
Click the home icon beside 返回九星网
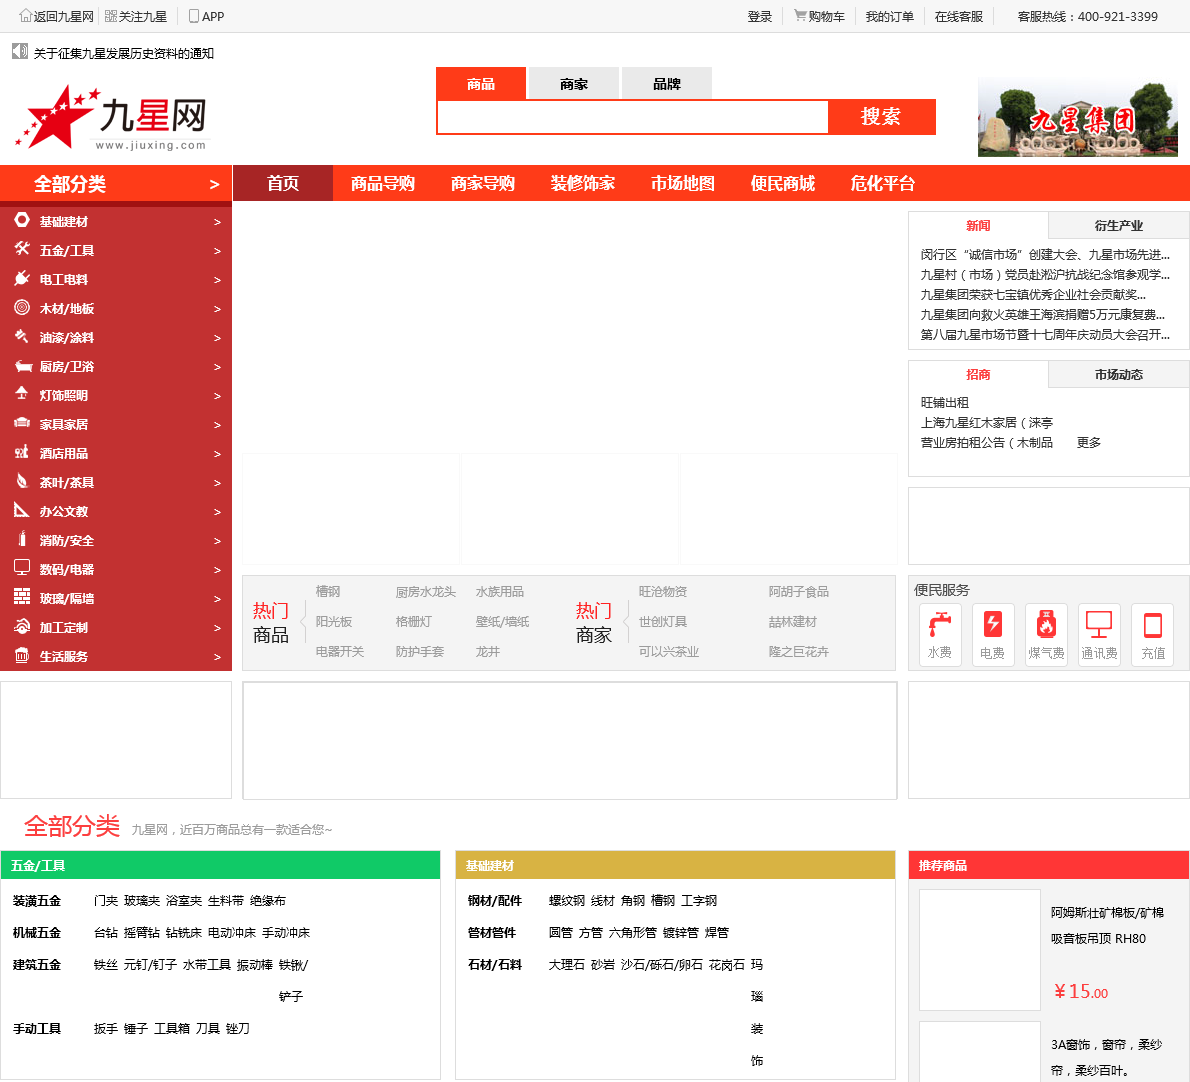click(26, 16)
